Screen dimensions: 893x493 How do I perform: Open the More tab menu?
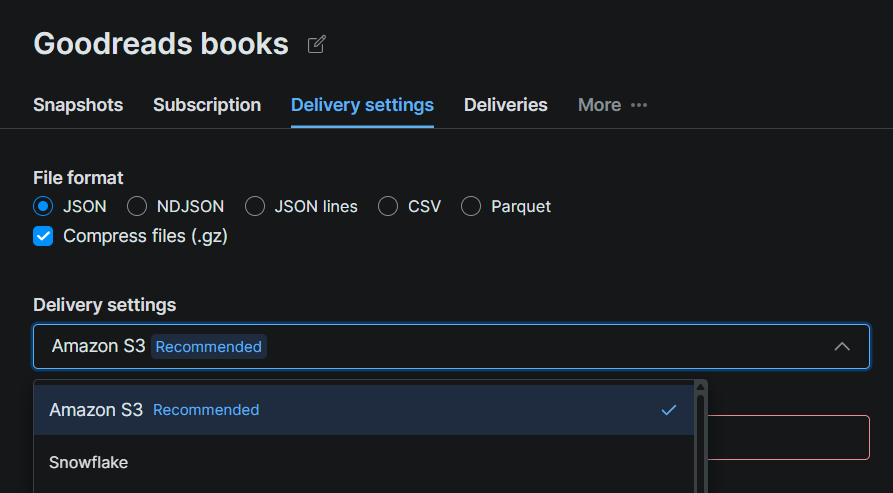612,105
